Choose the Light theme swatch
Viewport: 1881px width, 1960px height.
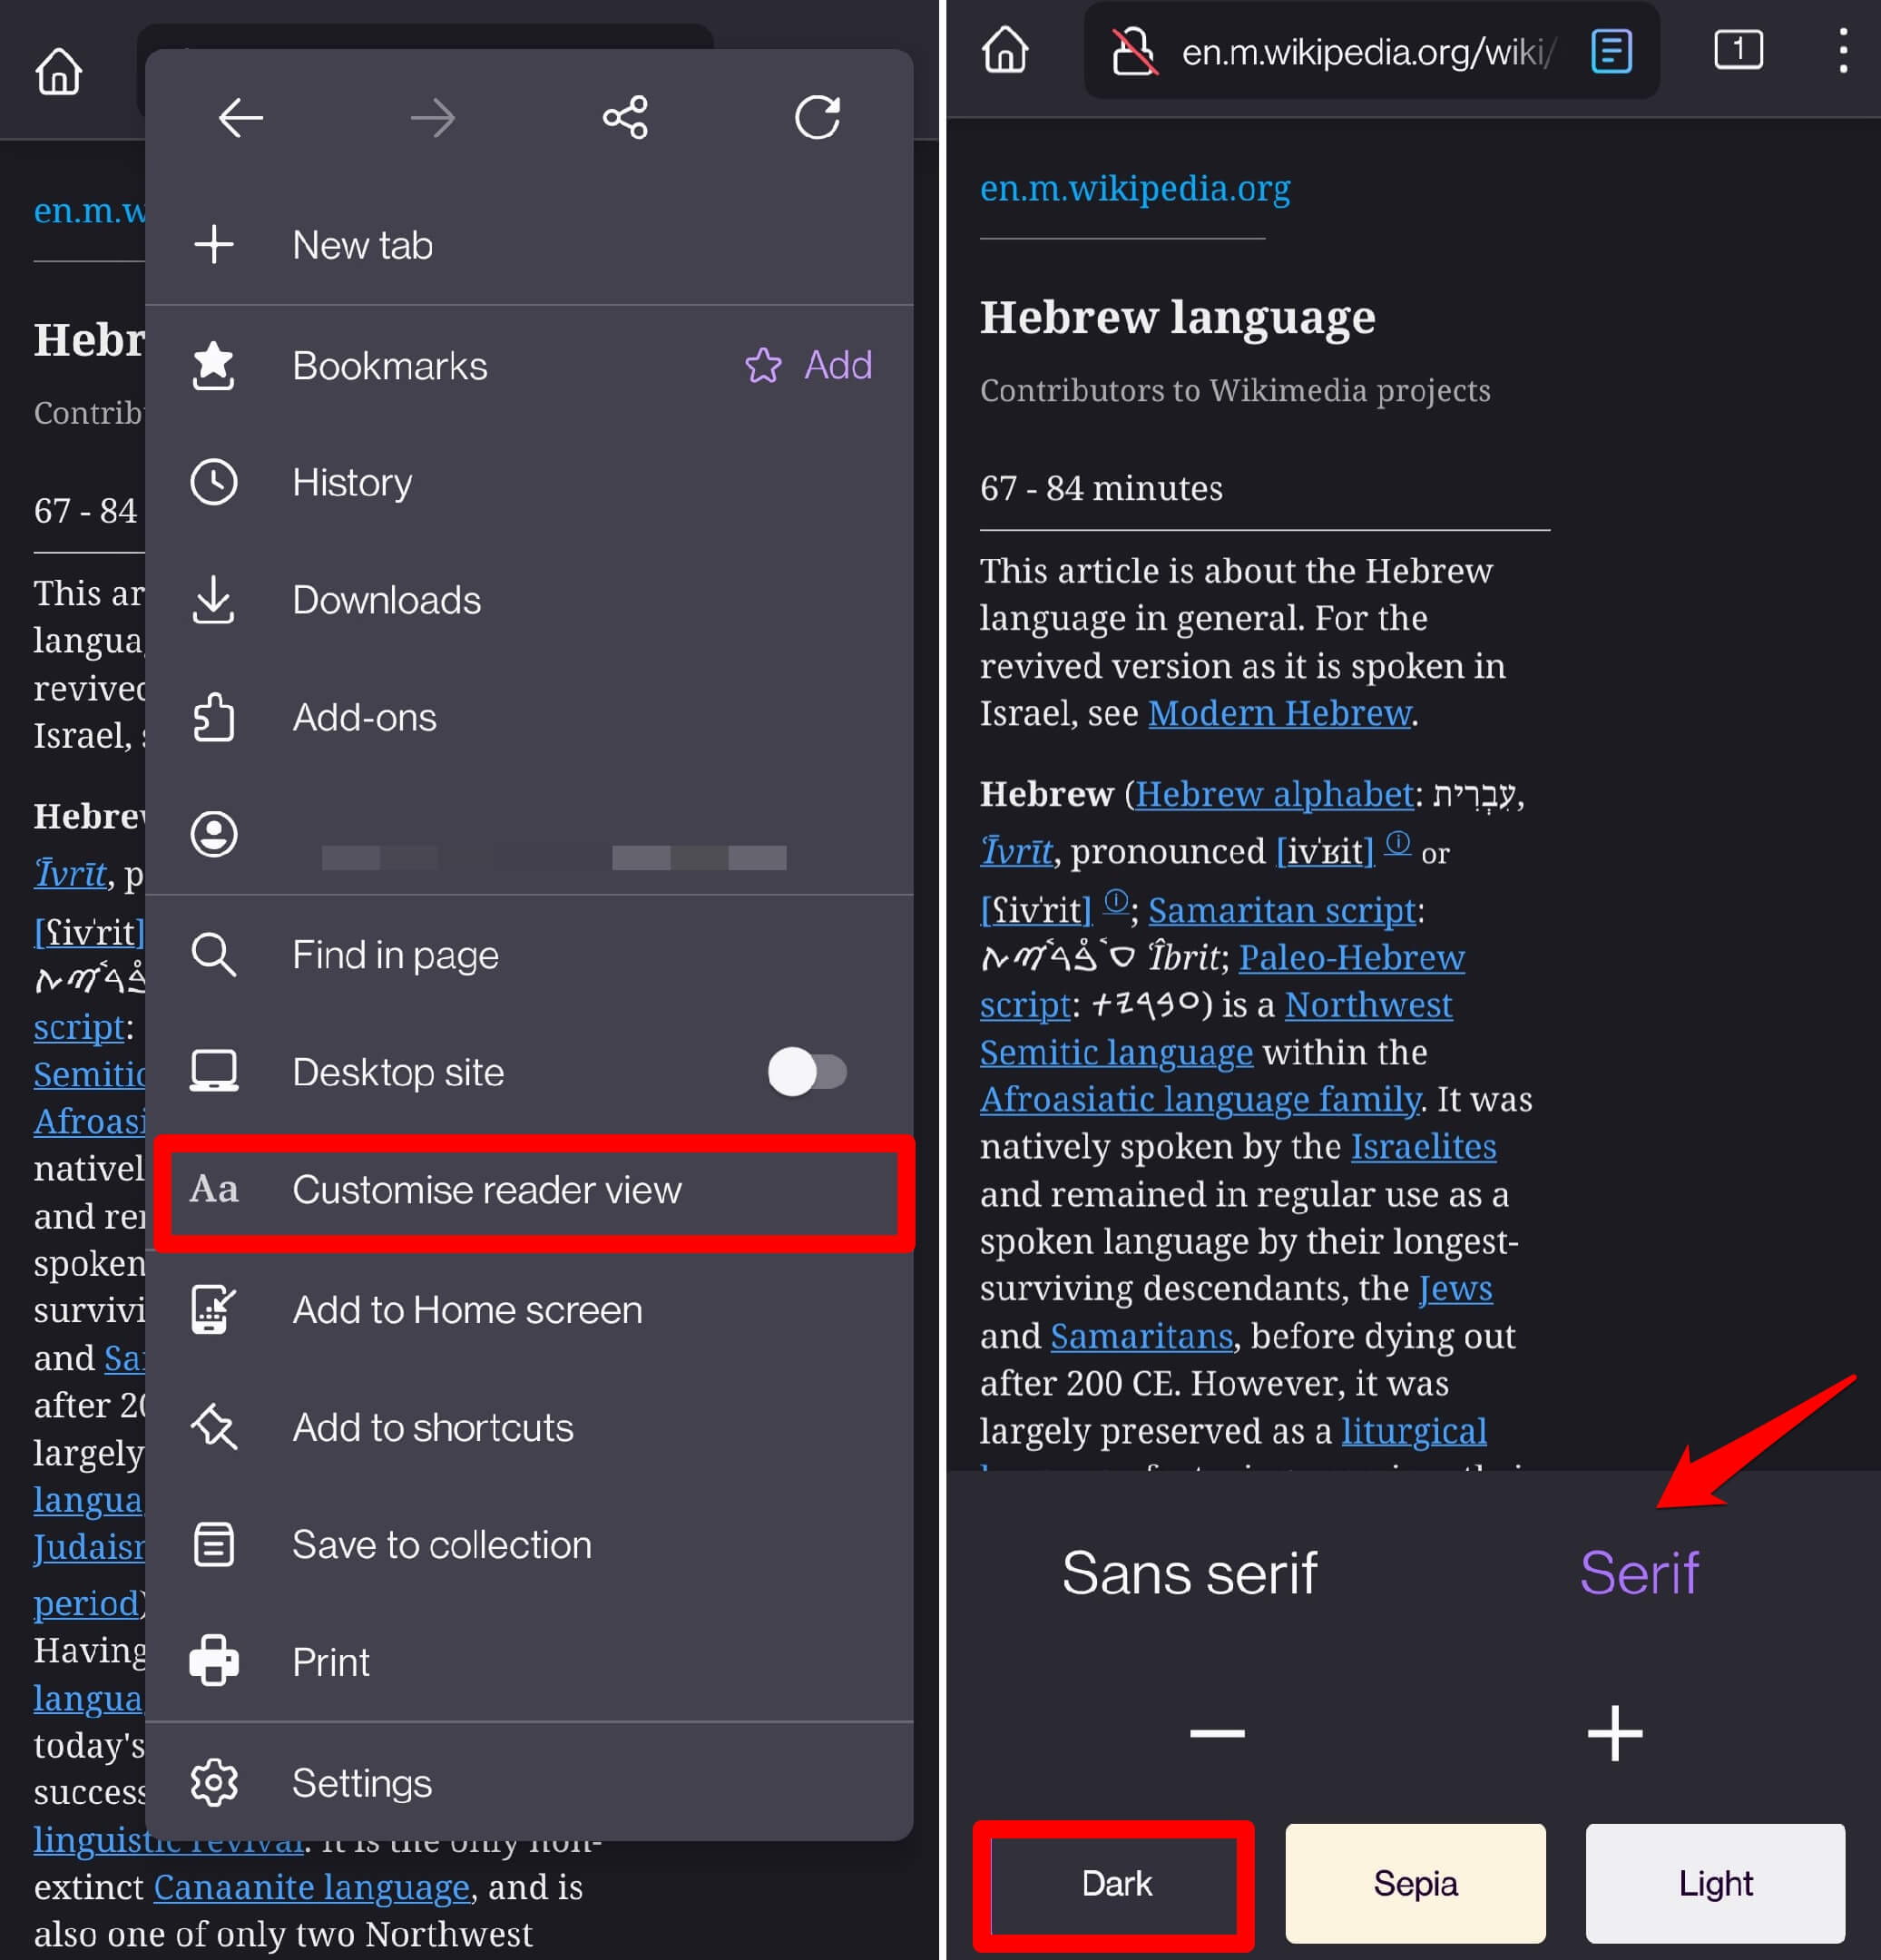pos(1715,1883)
